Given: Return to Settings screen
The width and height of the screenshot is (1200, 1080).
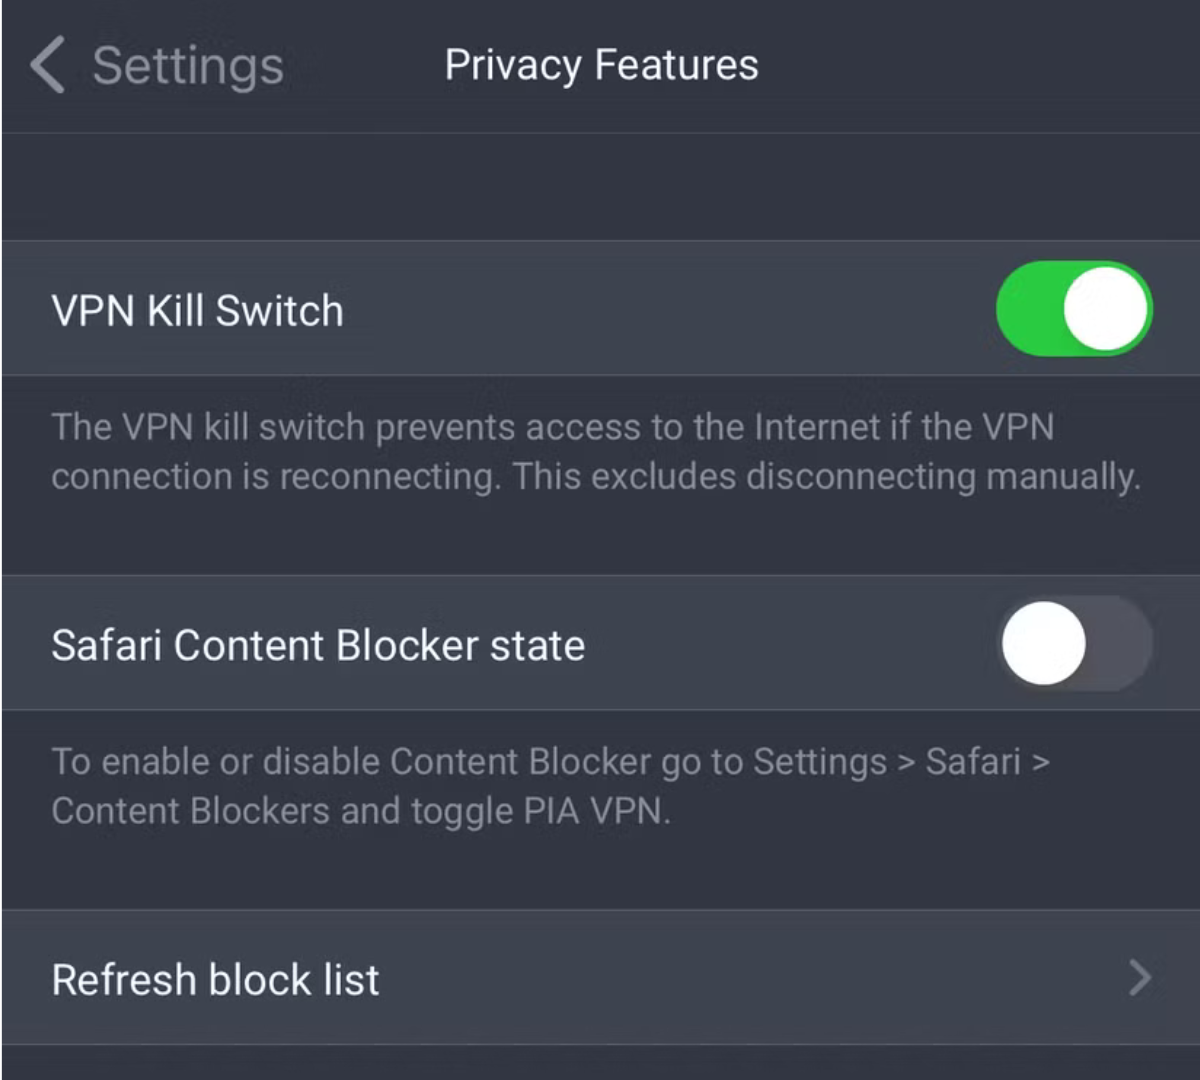Looking at the screenshot, I should click(x=150, y=65).
